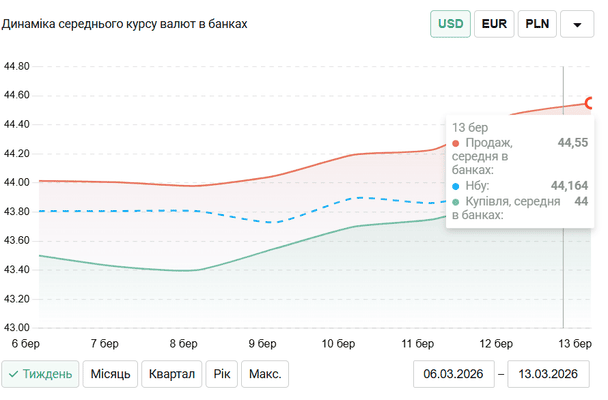Click the green Купівля dot in the tooltip
The image size is (608, 400).
(x=457, y=201)
